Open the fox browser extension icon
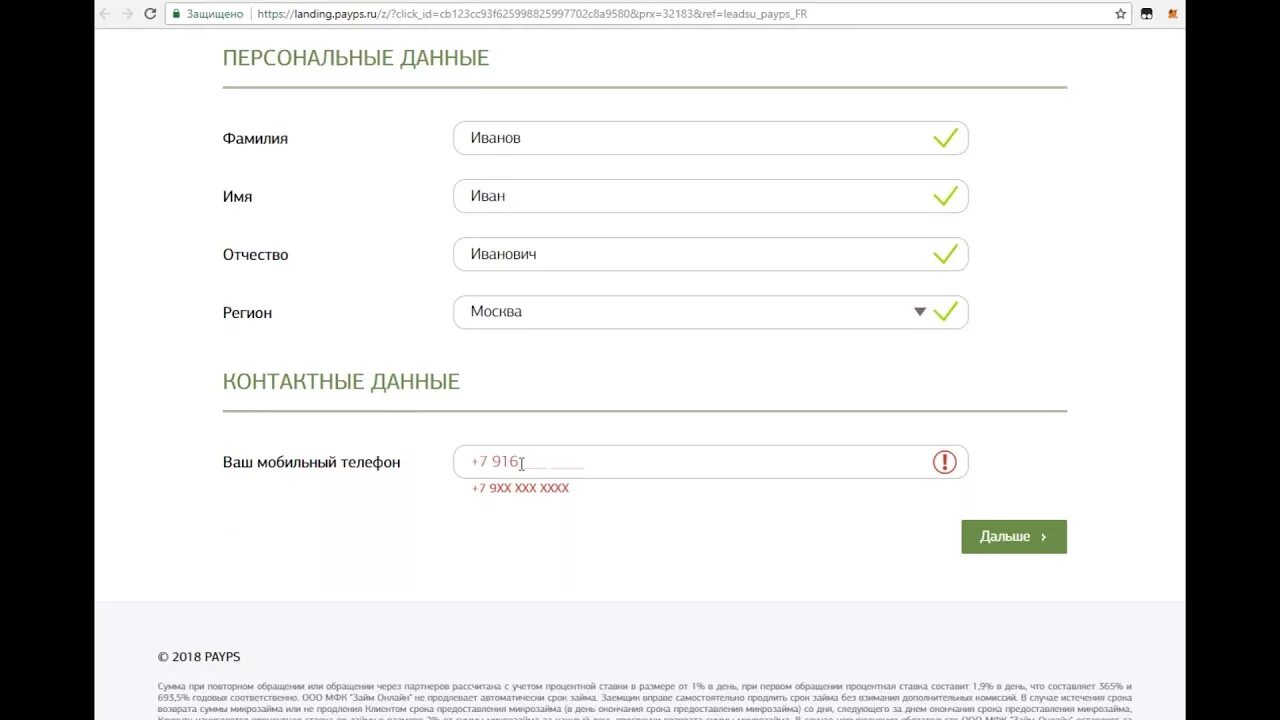 pyautogui.click(x=1173, y=14)
